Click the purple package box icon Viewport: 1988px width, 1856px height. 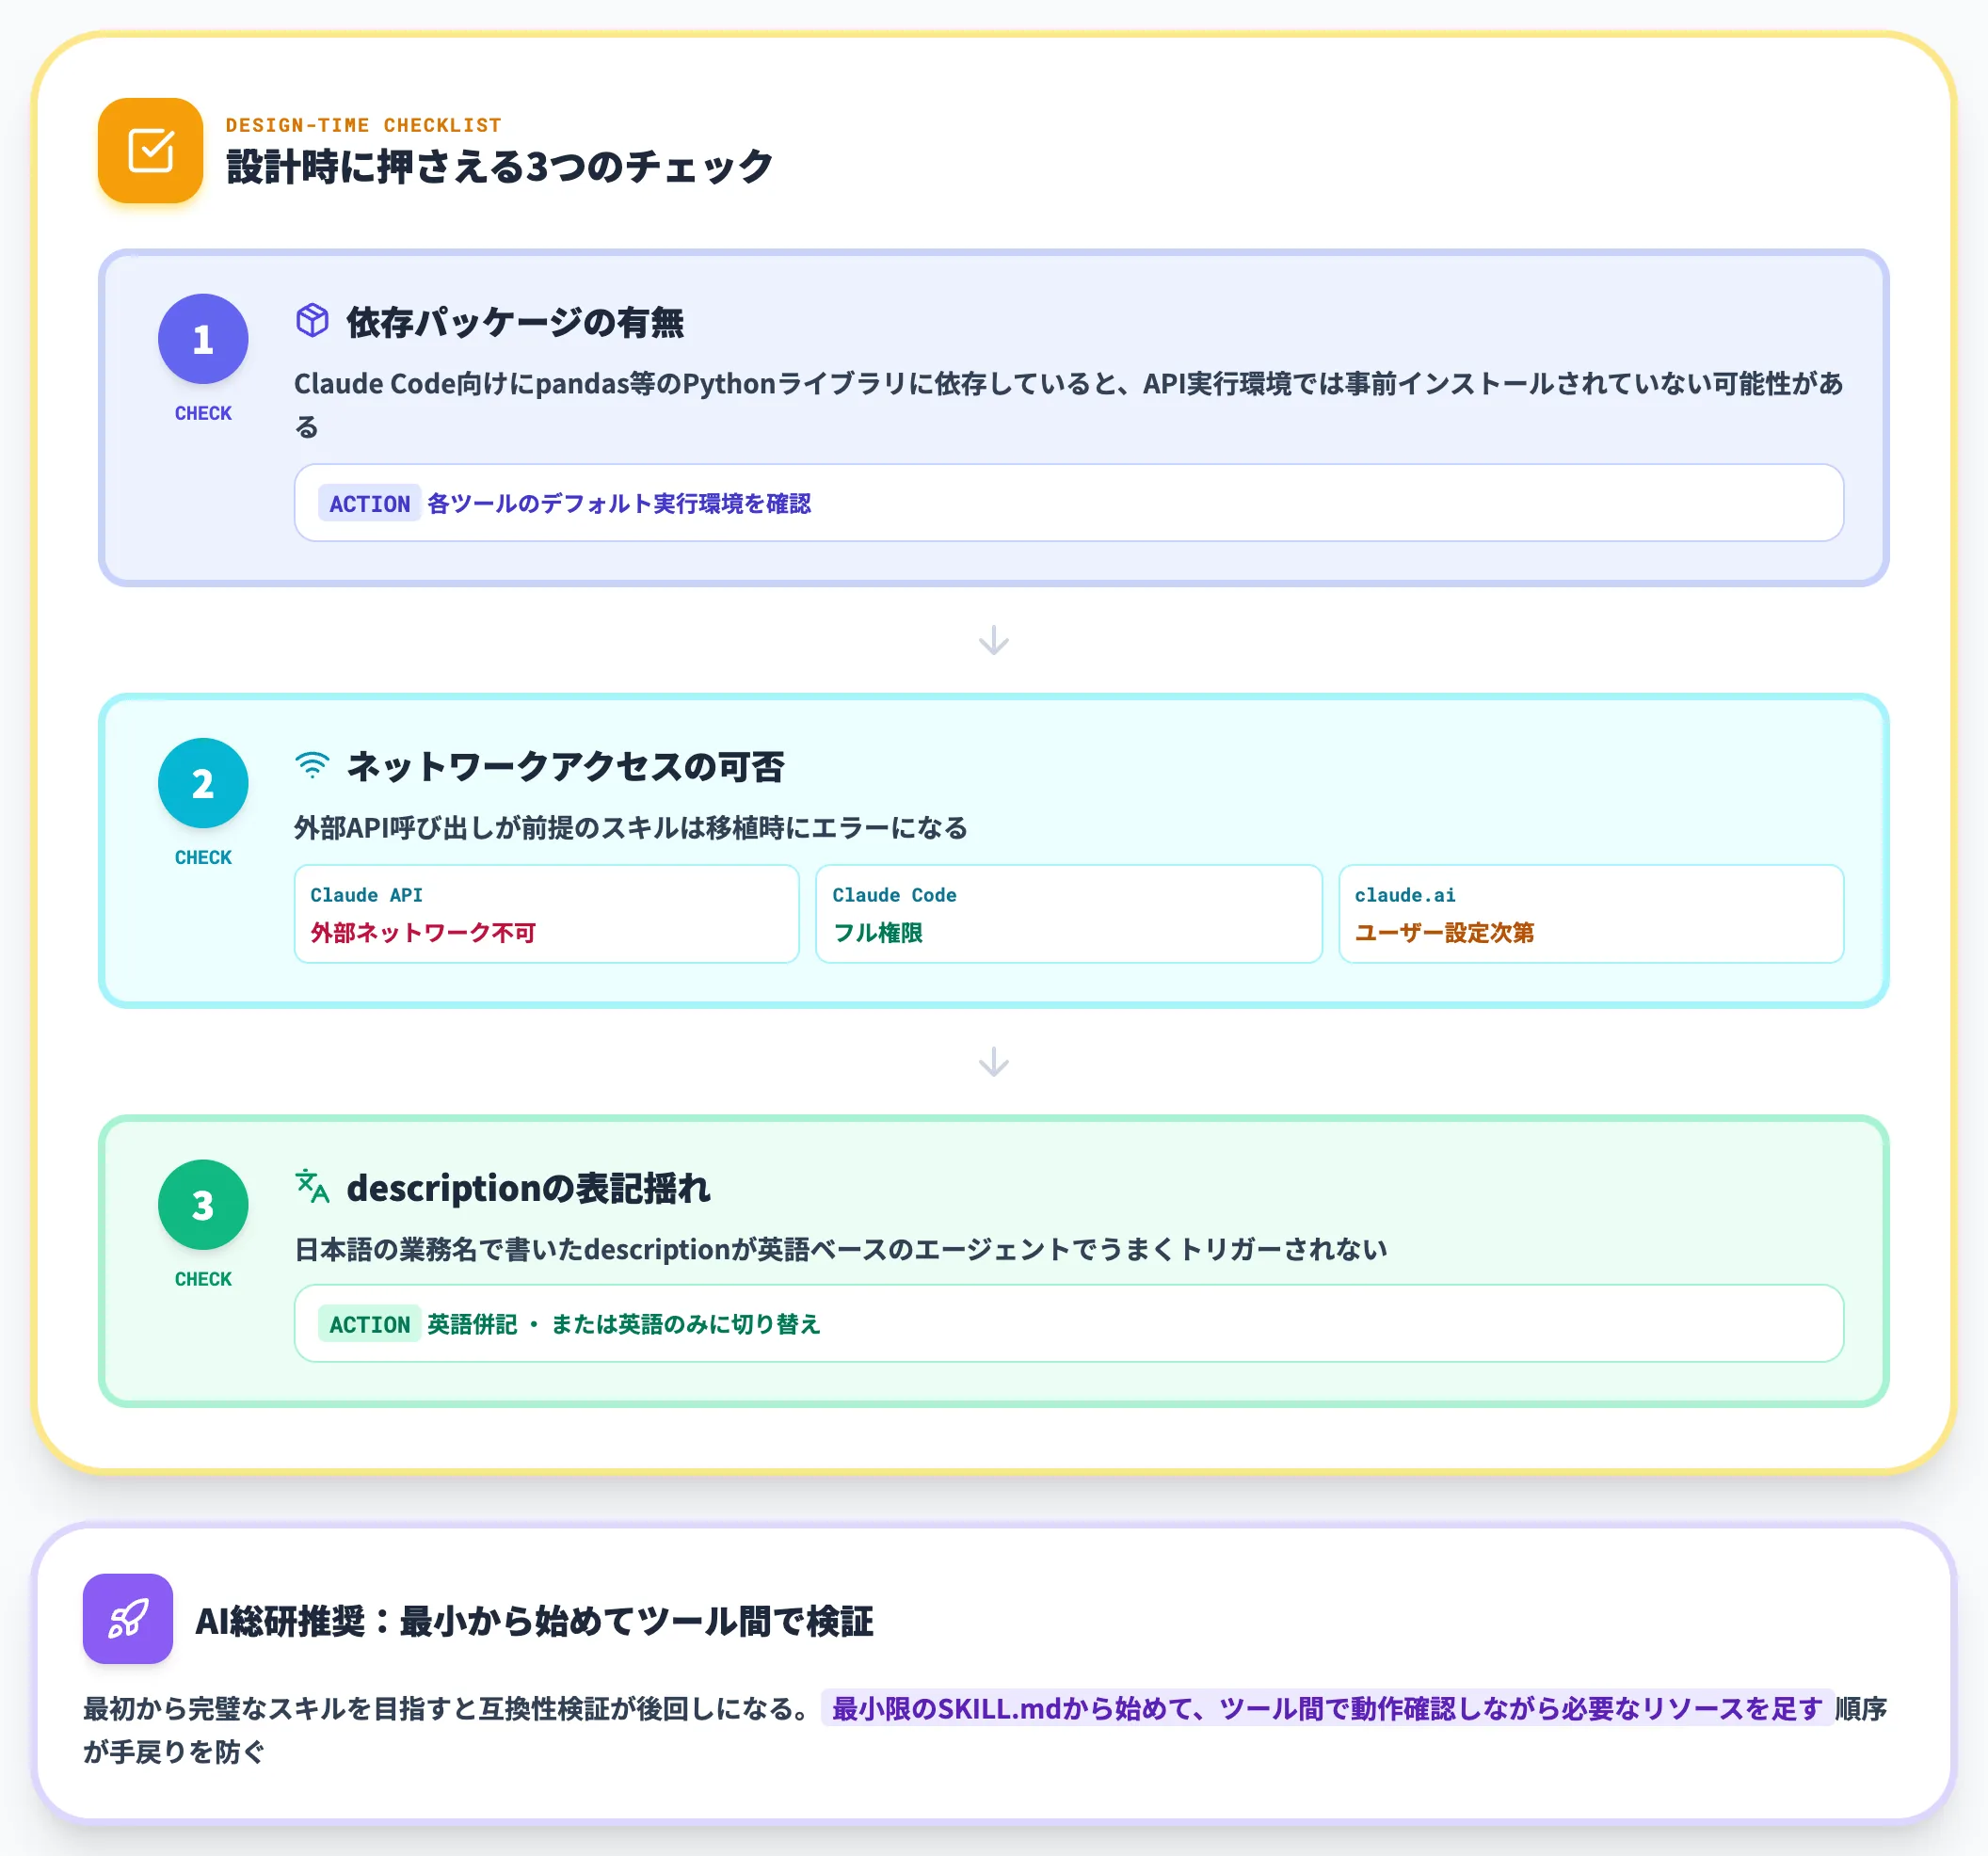click(312, 321)
